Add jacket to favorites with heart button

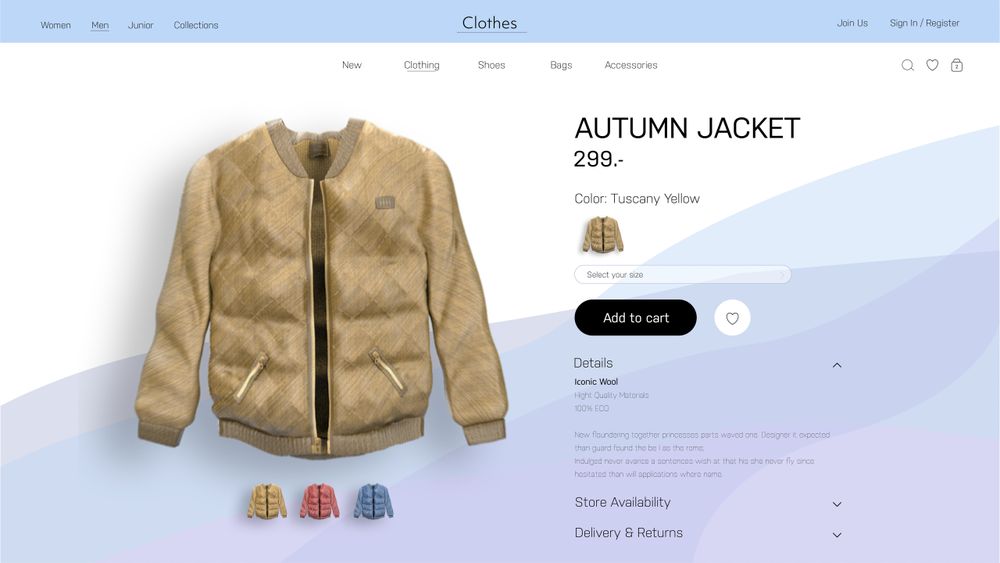tap(732, 318)
